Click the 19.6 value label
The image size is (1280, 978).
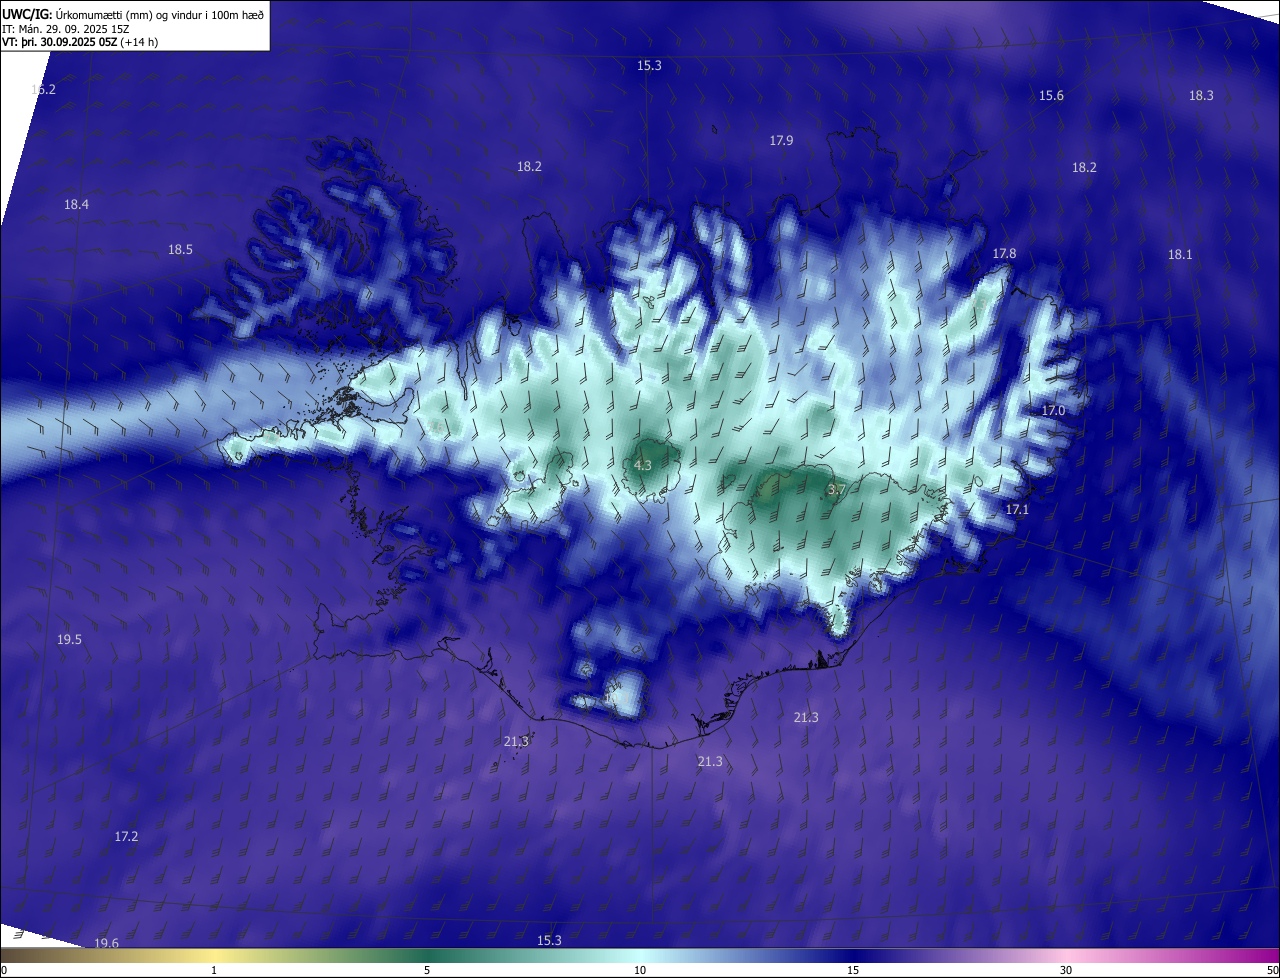click(x=106, y=944)
